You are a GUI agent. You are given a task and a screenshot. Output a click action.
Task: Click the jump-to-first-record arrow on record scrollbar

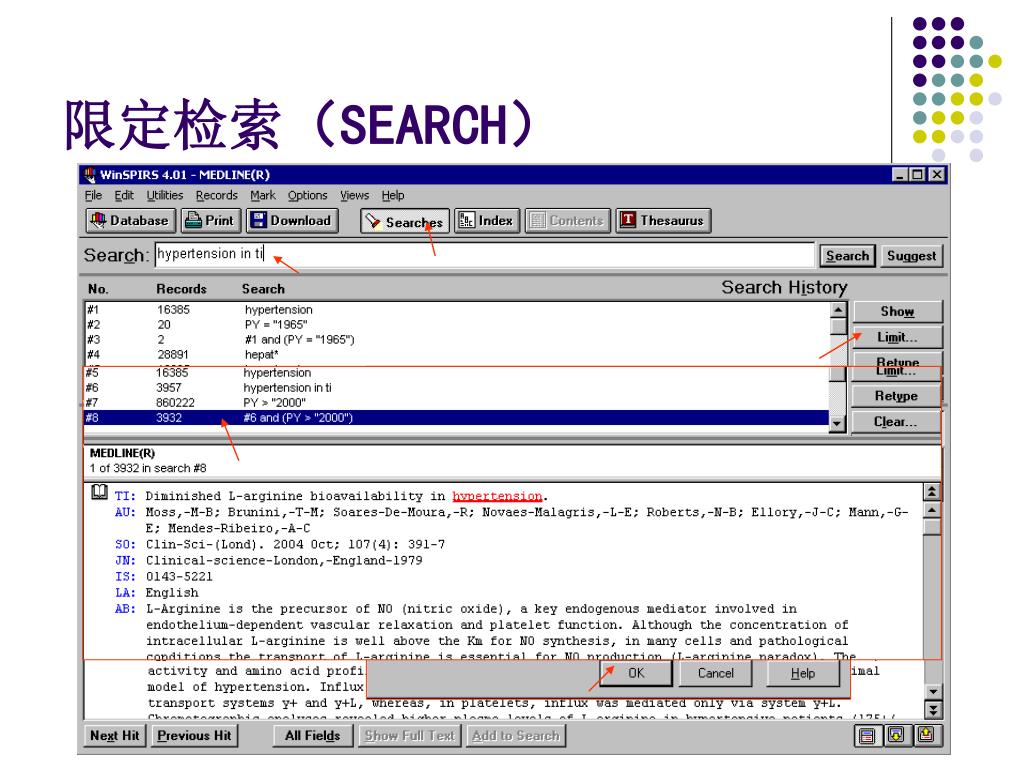point(932,492)
